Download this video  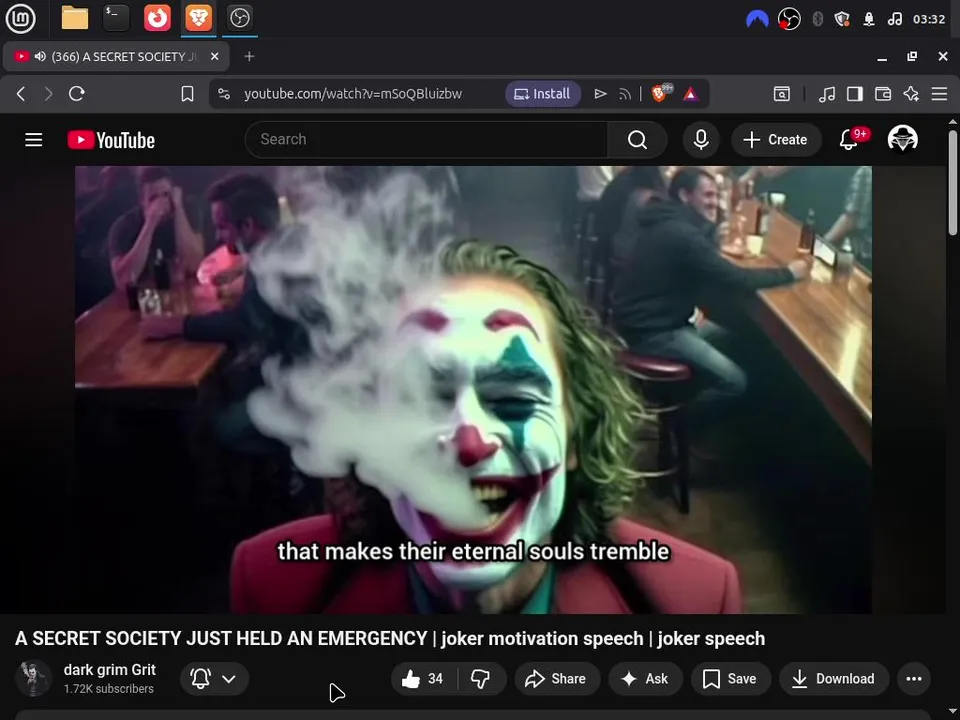(834, 678)
